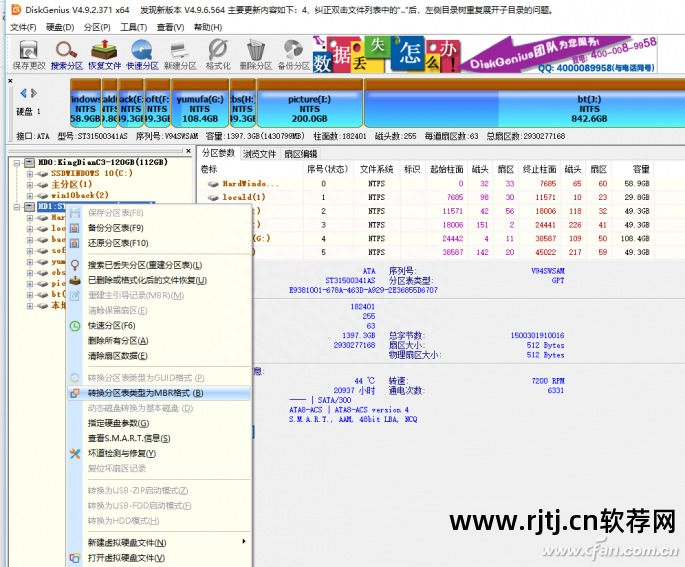The height and width of the screenshot is (567, 685).
Task: Choose 清除扇区数据(E) from context menu
Action: (159, 356)
